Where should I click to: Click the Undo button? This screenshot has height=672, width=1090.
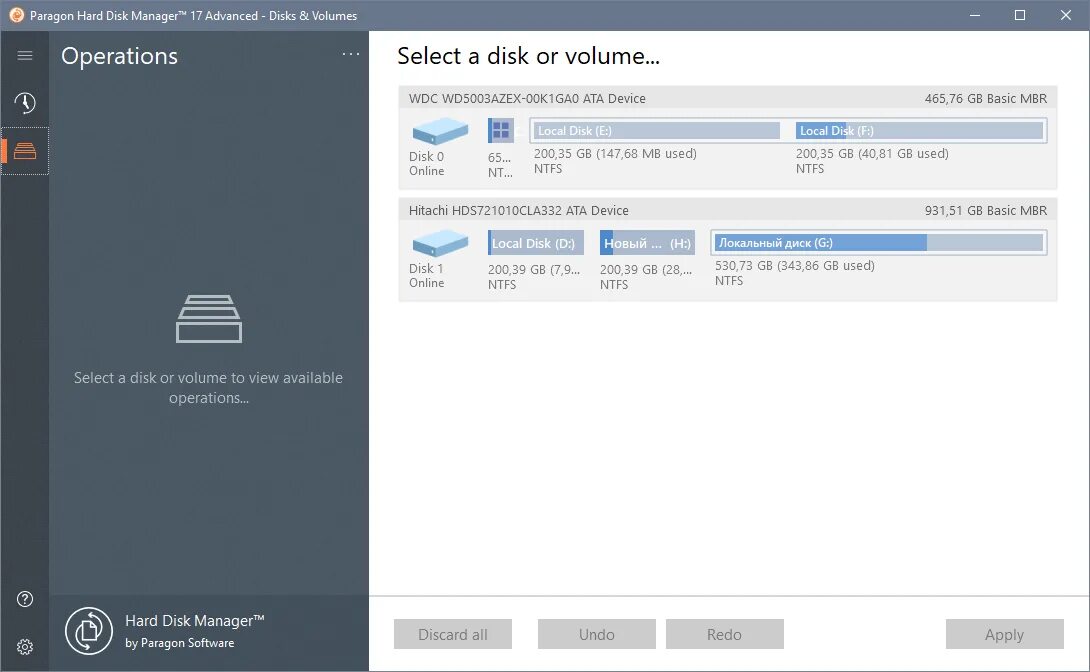click(596, 634)
